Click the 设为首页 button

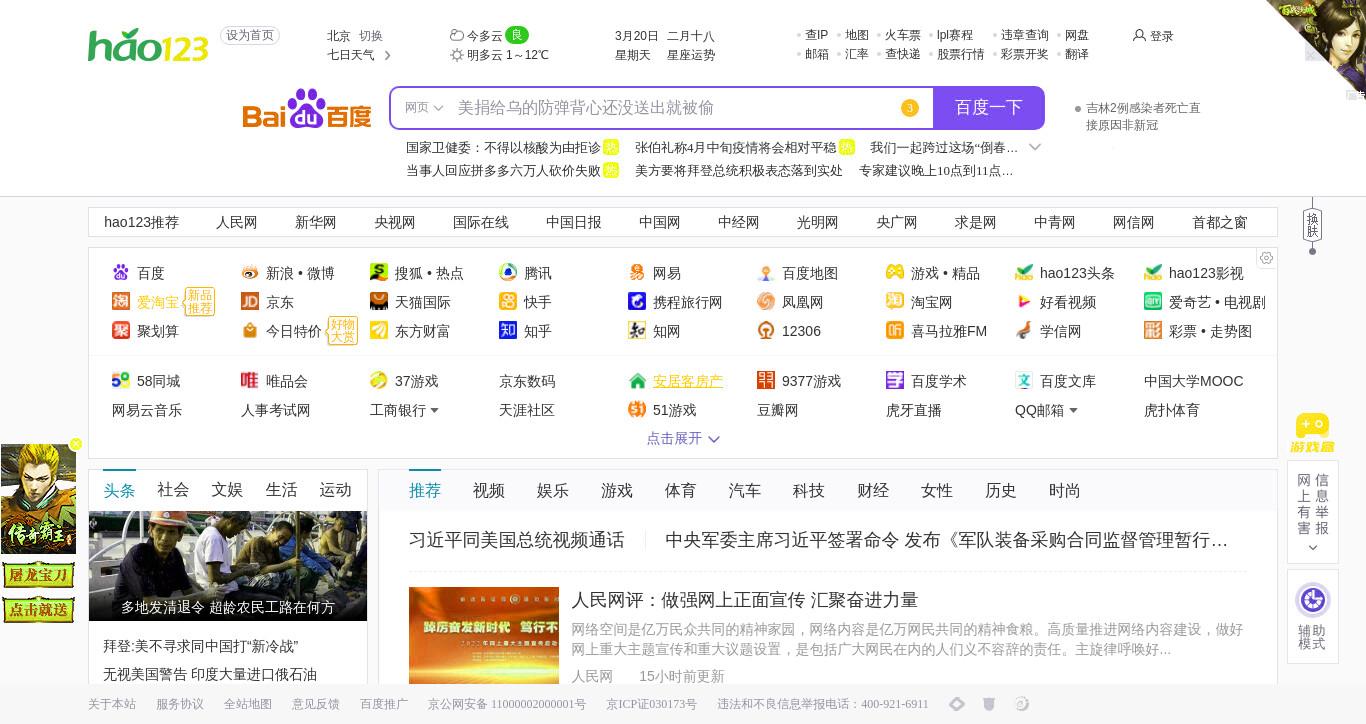250,35
